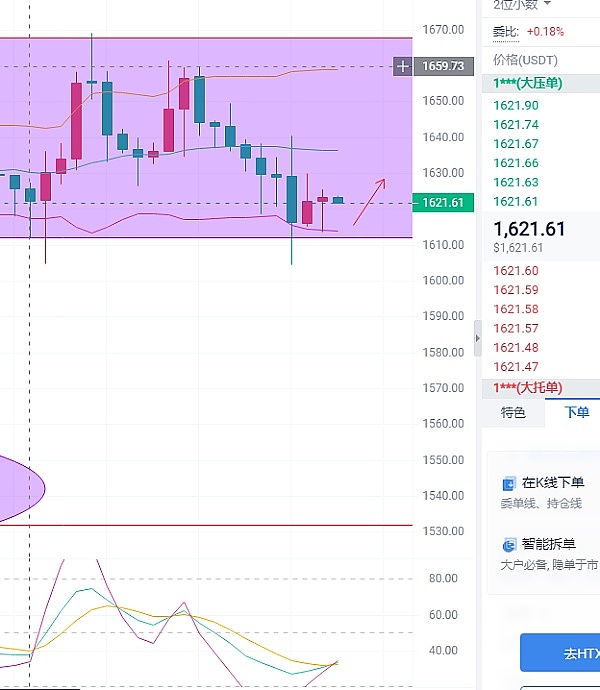This screenshot has width=600, height=690.
Task: Select the ask price 1621.90 in order book
Action: [516, 105]
